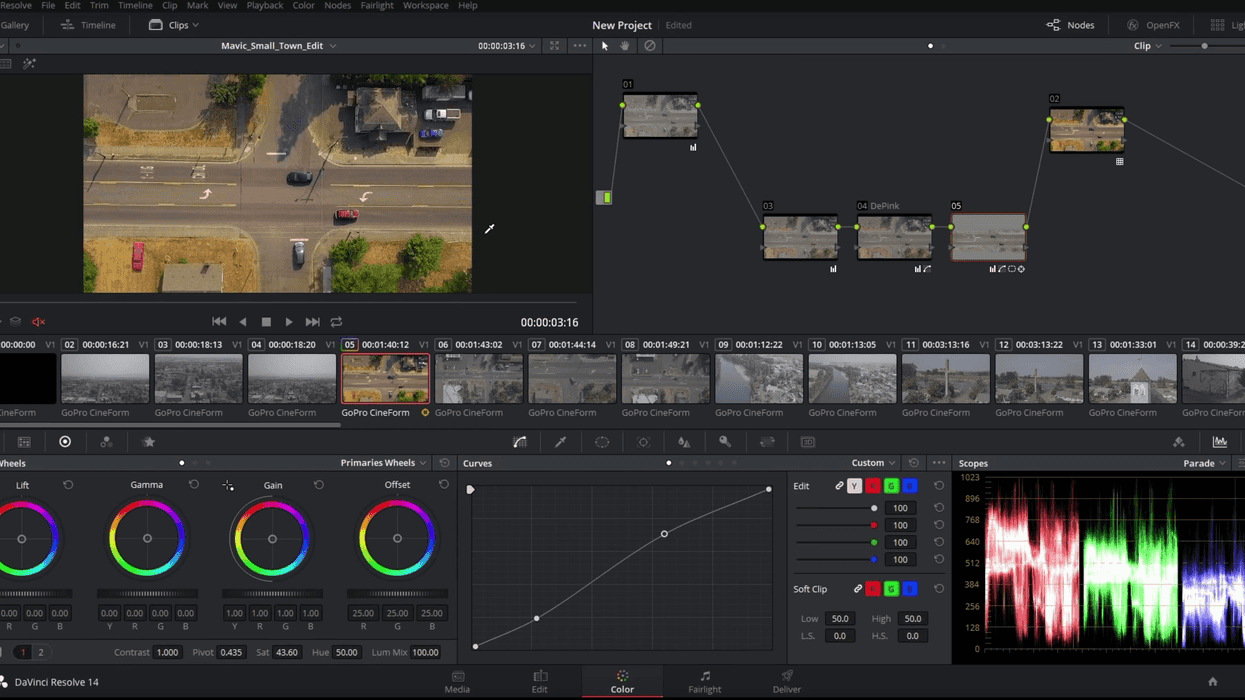Select the Color Wheels palette icon
Image resolution: width=1245 pixels, height=700 pixels.
point(65,442)
